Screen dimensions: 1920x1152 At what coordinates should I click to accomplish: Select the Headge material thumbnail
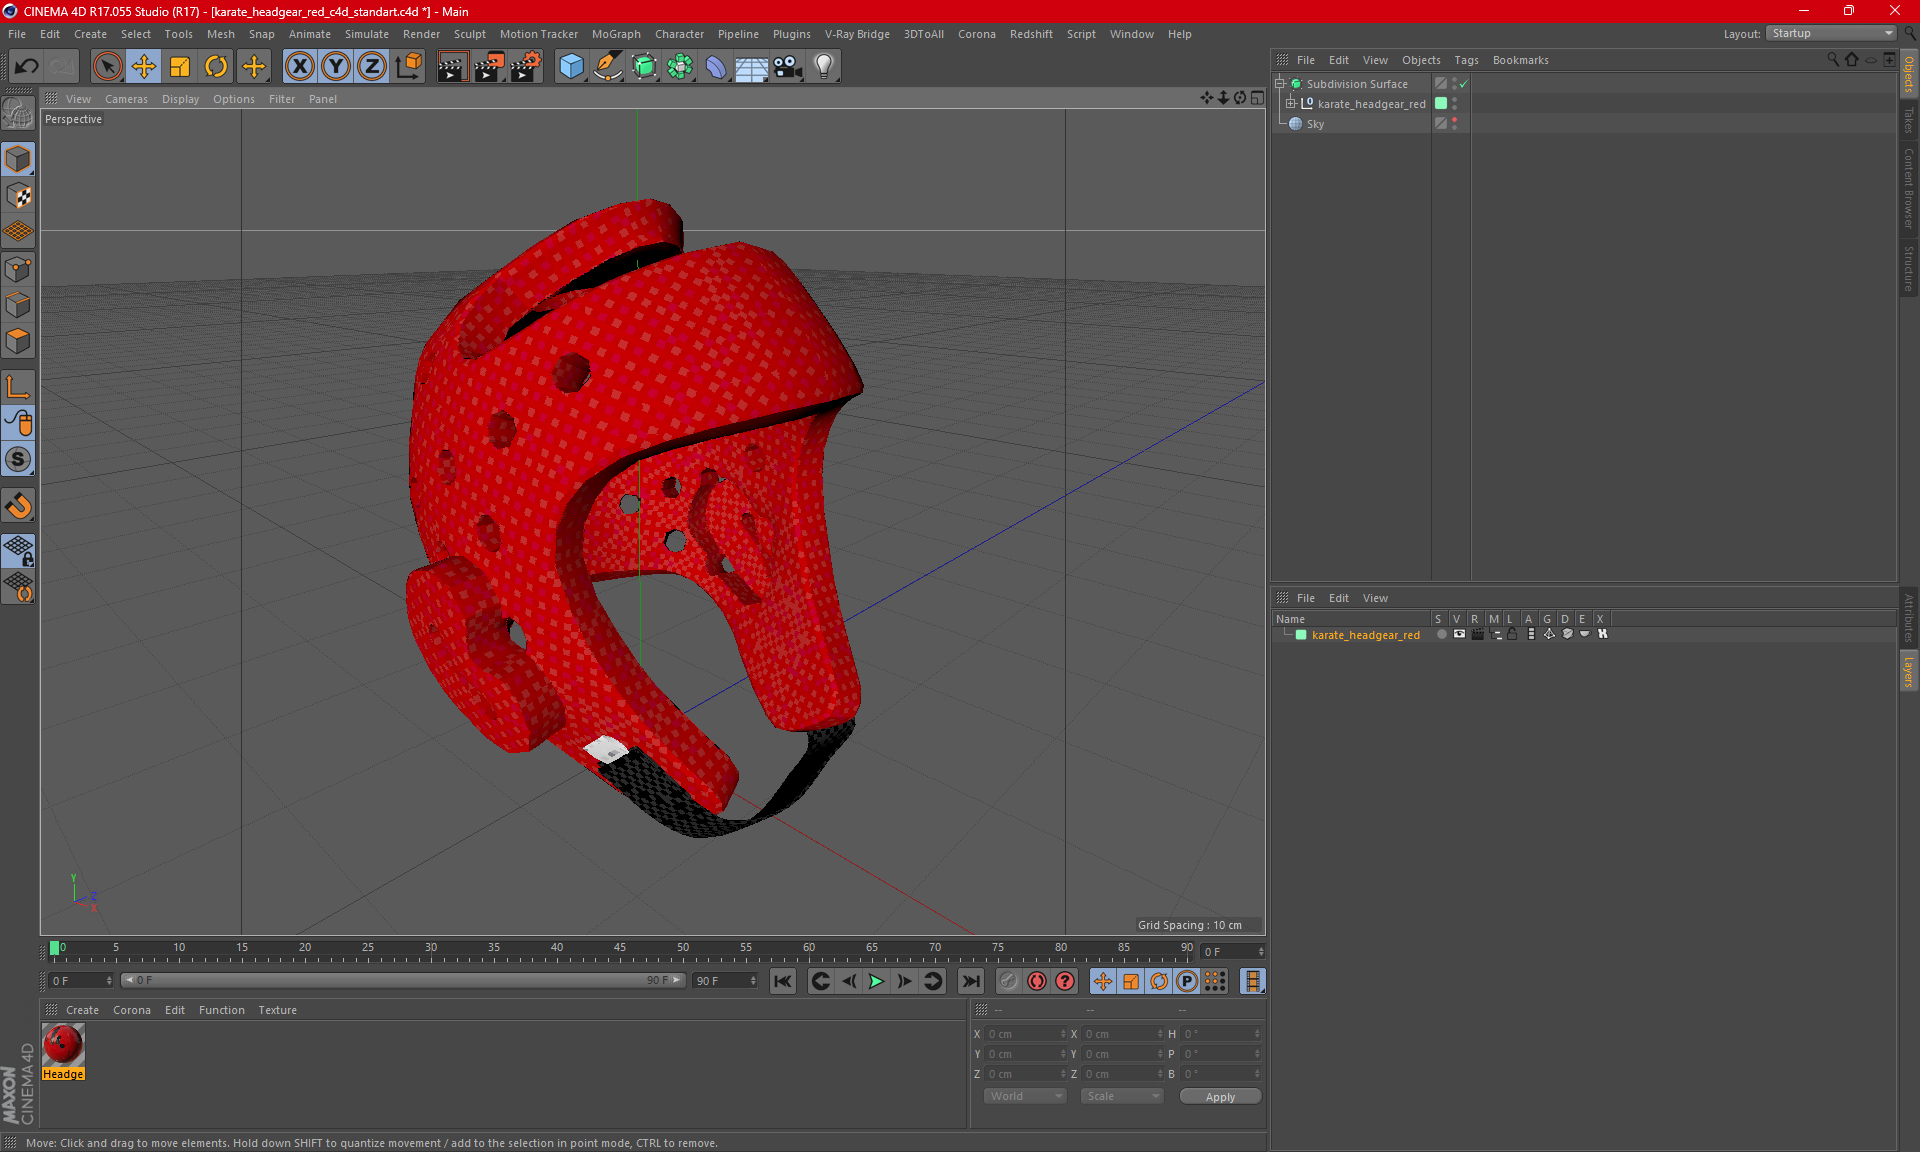(63, 1045)
